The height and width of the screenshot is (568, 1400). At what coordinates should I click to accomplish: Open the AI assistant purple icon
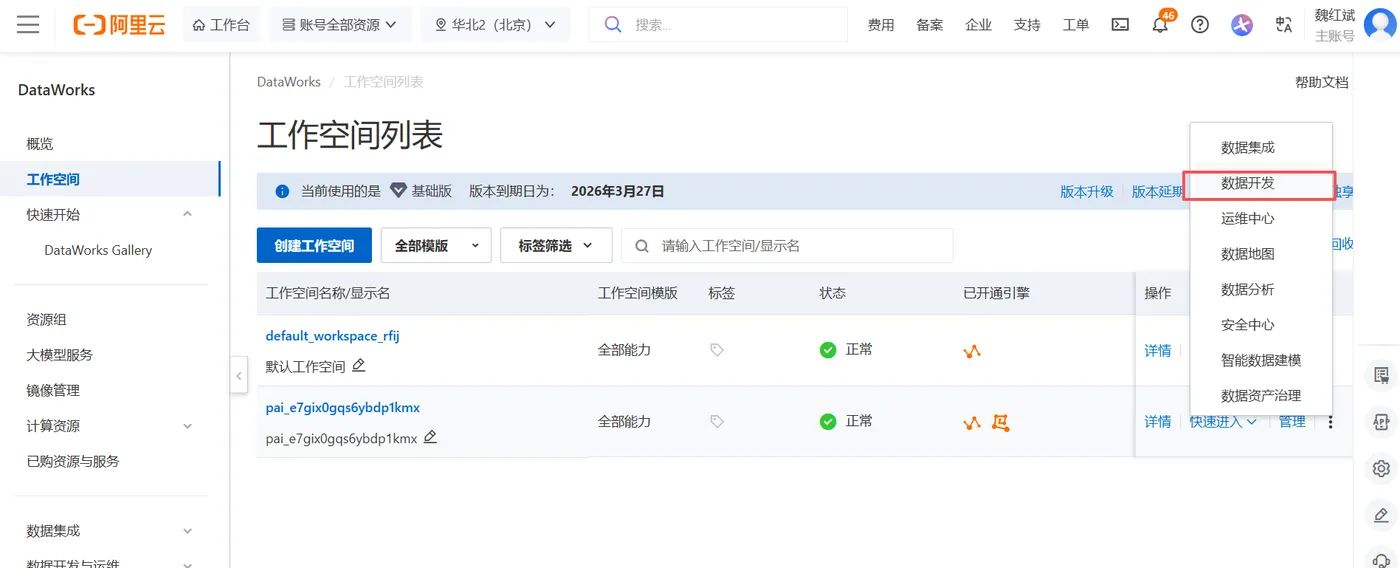[1242, 25]
